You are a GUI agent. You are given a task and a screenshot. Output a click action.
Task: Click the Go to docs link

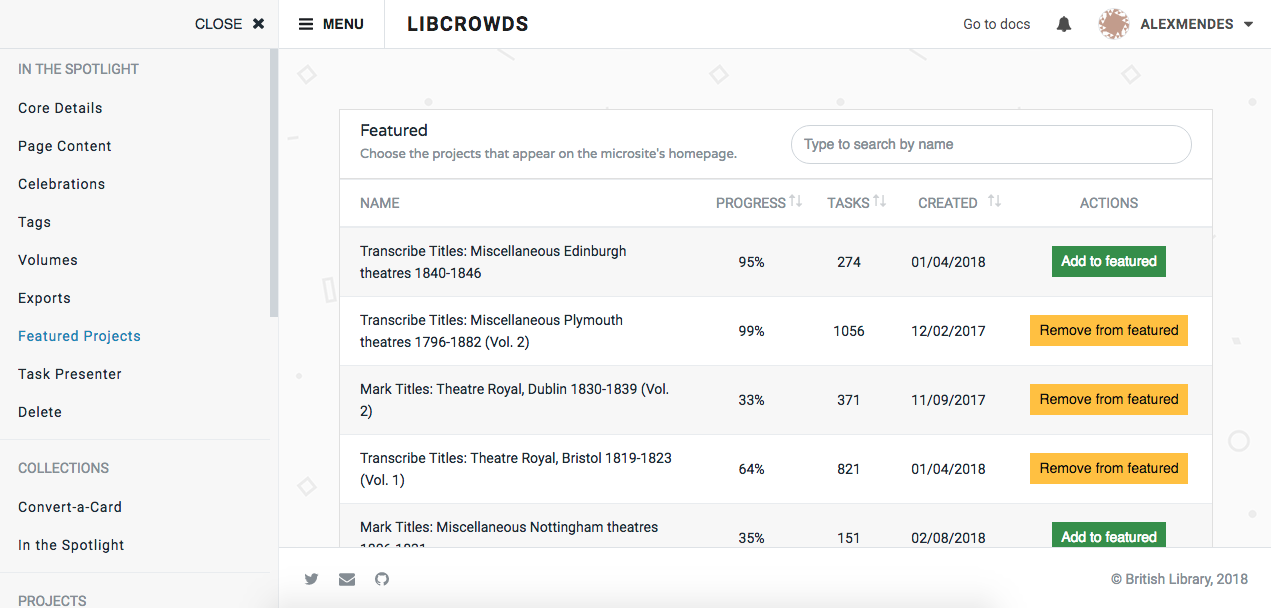[x=996, y=24]
